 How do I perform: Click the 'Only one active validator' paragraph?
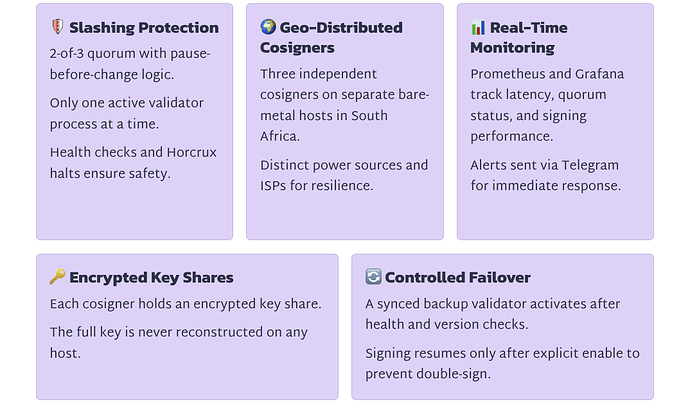coord(127,113)
